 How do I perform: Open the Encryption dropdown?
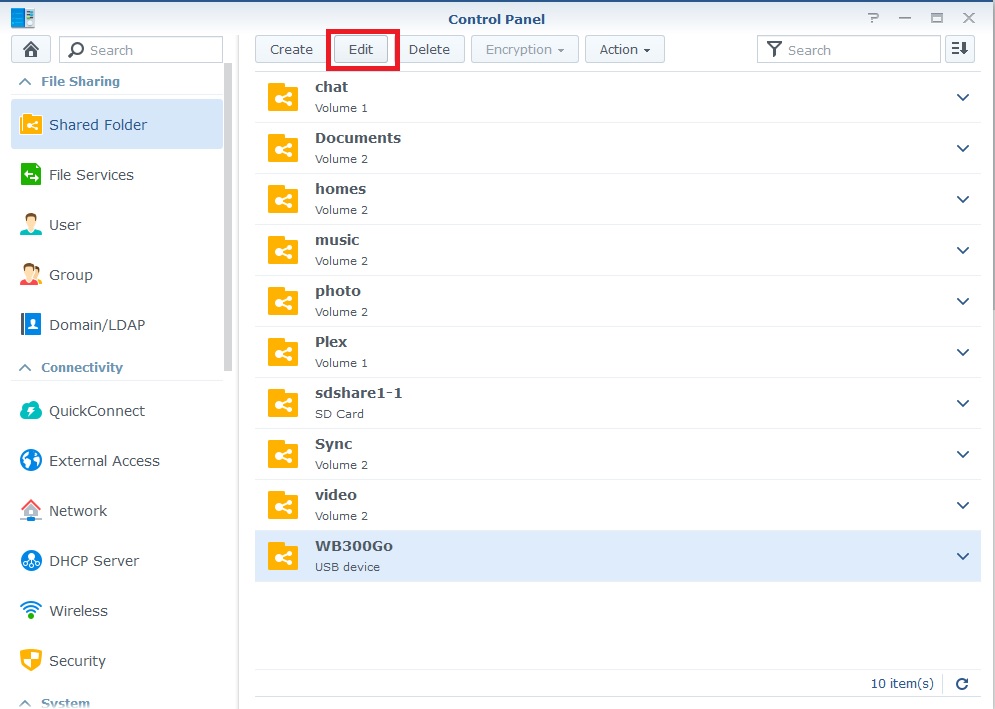point(525,50)
